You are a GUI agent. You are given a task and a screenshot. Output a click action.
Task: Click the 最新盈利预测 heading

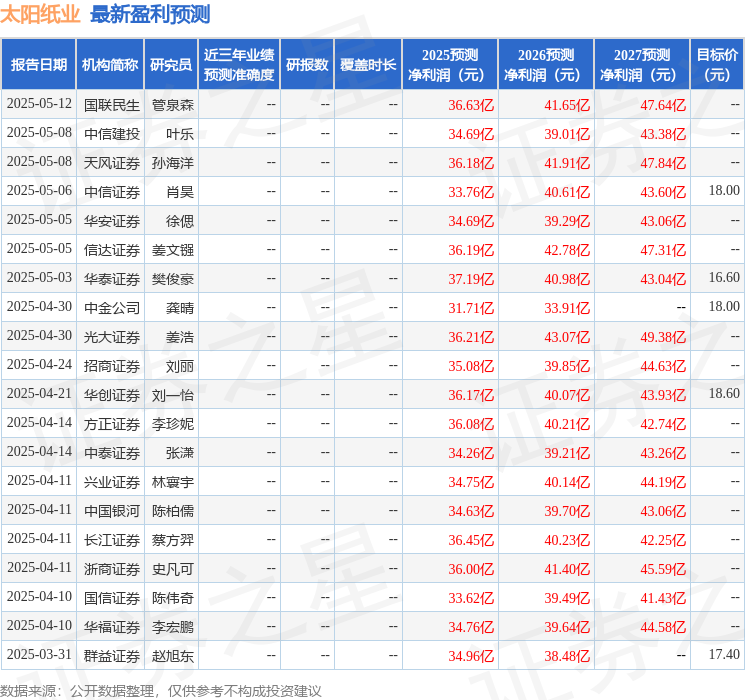(x=150, y=14)
